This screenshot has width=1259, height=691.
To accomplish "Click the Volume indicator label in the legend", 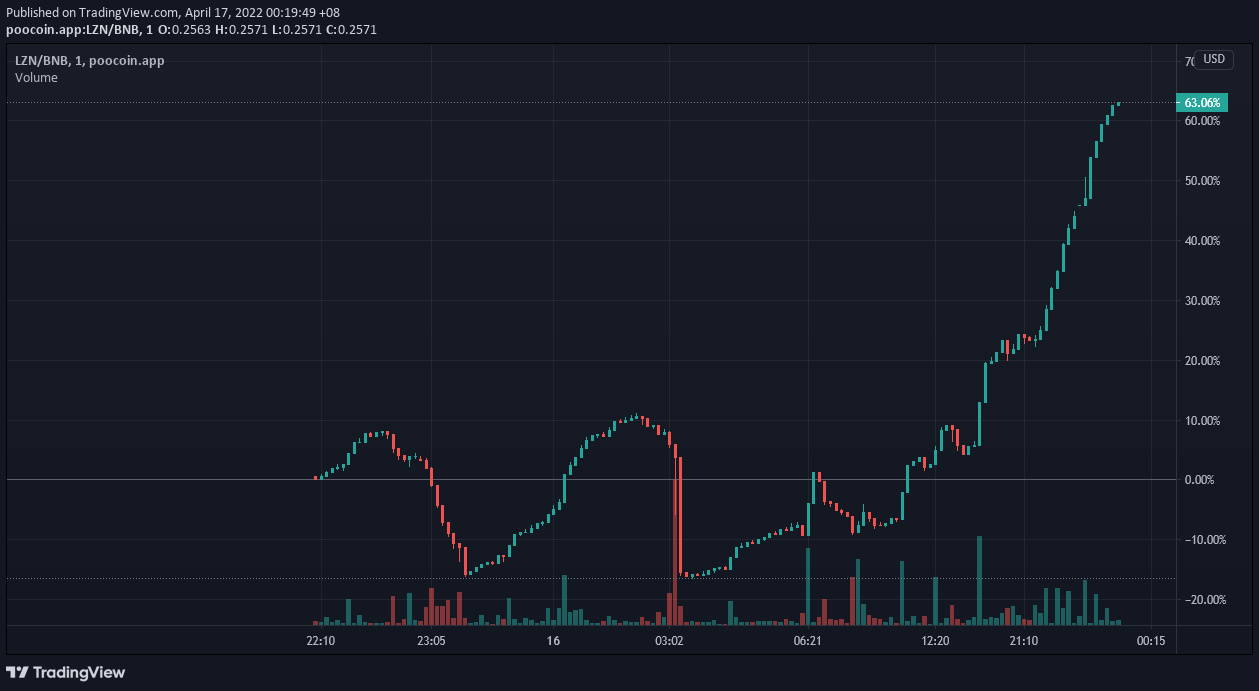I will click(x=36, y=77).
